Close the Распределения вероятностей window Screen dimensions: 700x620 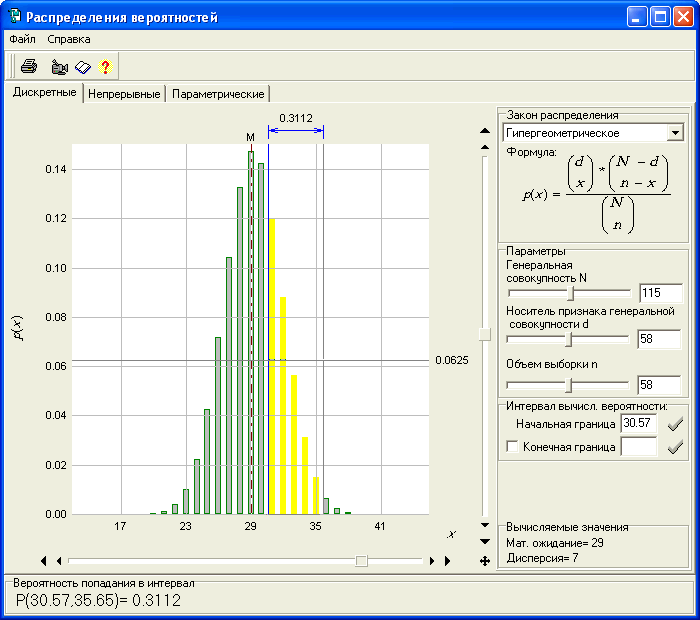(683, 17)
